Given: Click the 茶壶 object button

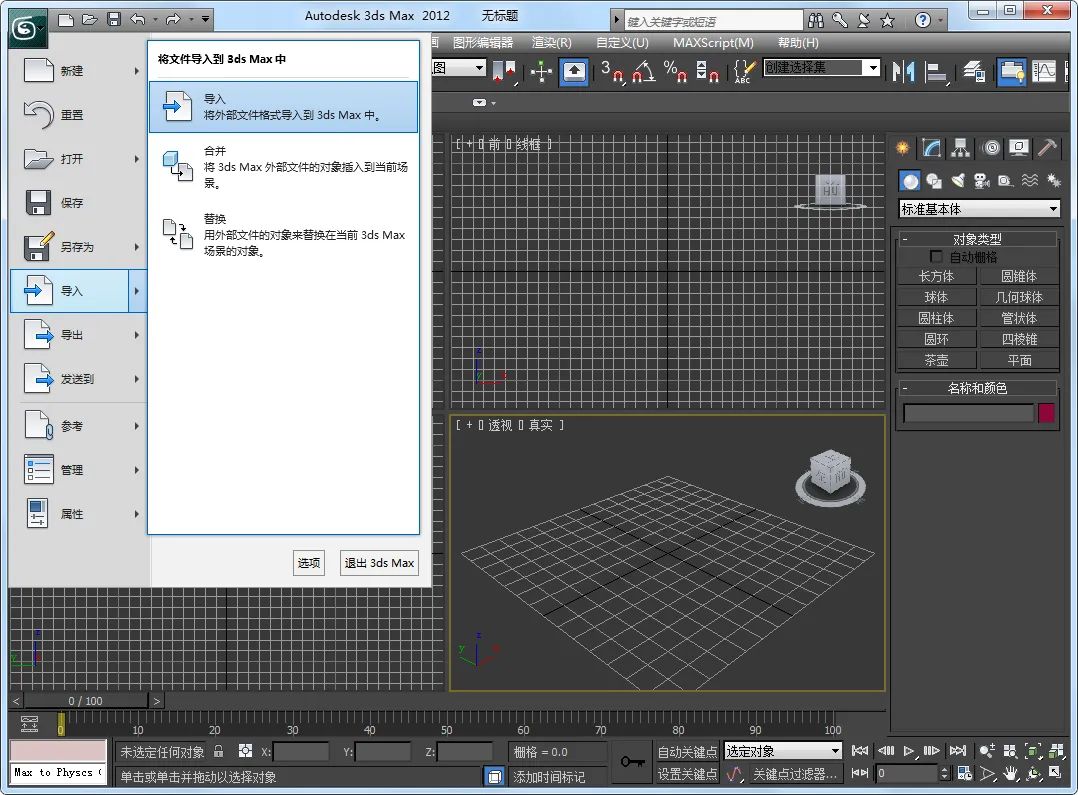Looking at the screenshot, I should pyautogui.click(x=936, y=360).
